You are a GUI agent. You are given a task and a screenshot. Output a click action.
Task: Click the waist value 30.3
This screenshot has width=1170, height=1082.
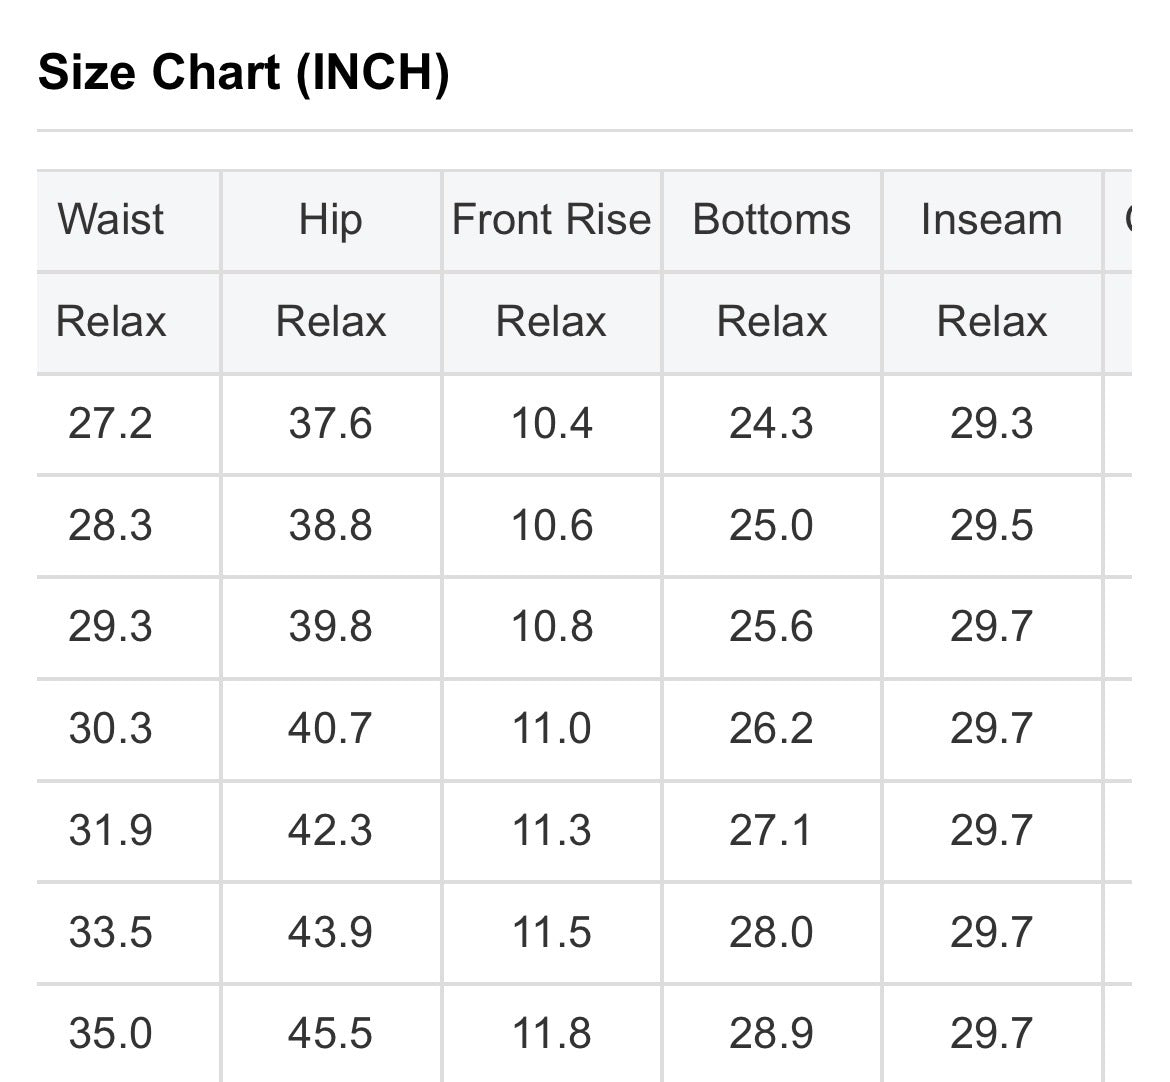[x=110, y=728]
